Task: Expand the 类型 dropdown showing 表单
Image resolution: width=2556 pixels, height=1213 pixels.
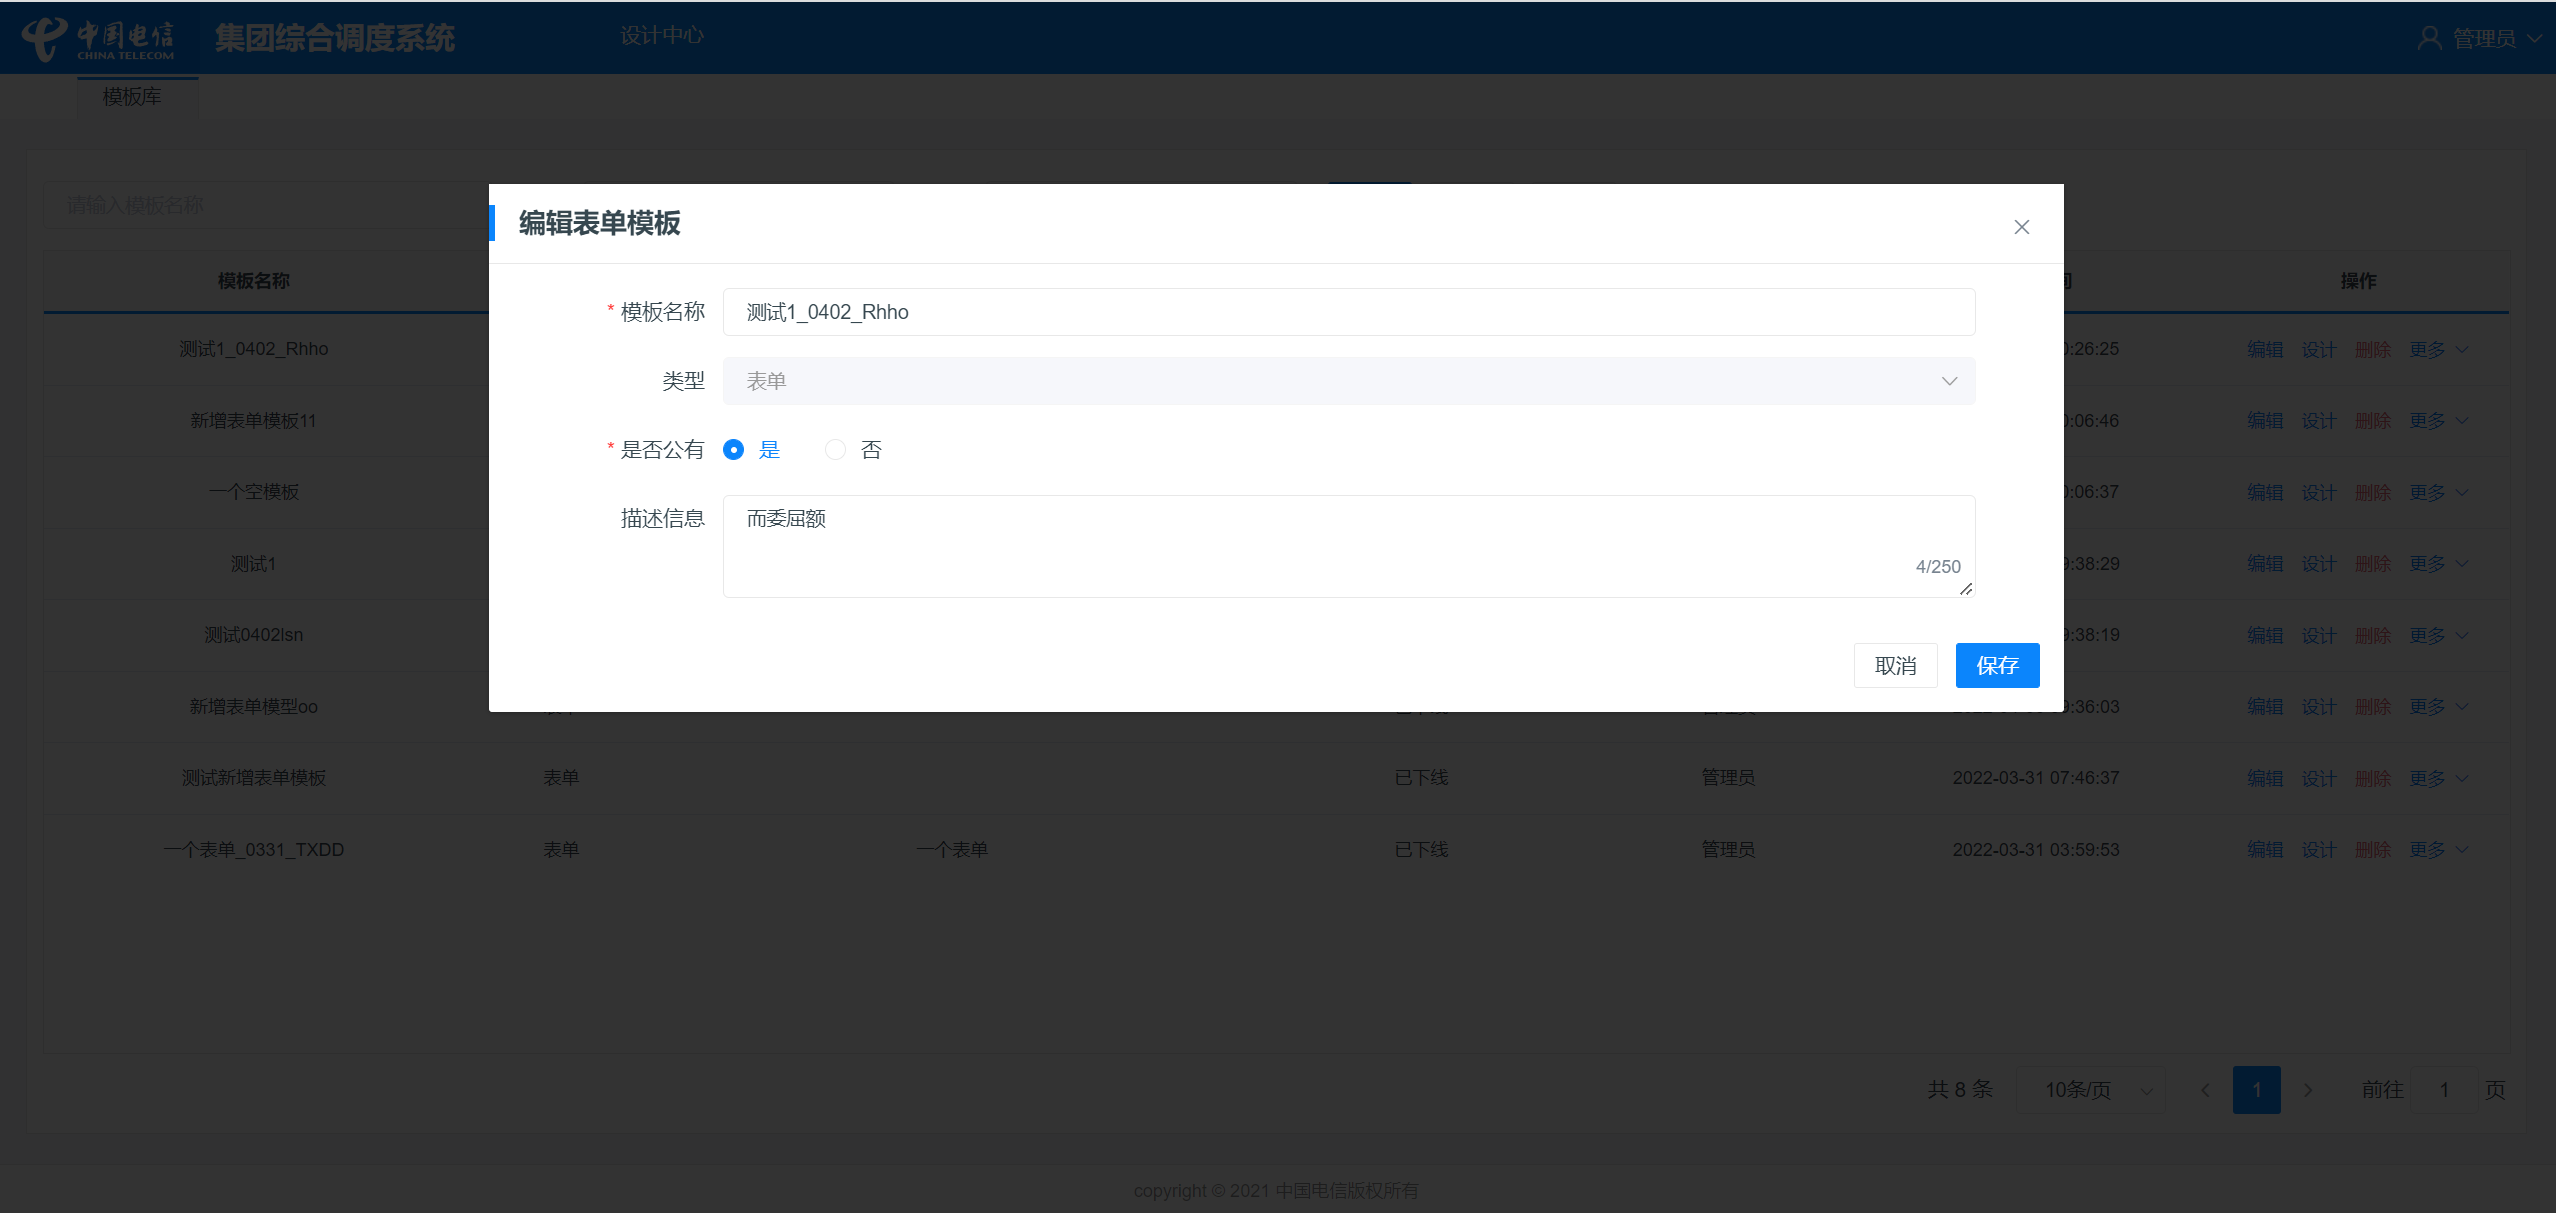Action: tap(1948, 381)
